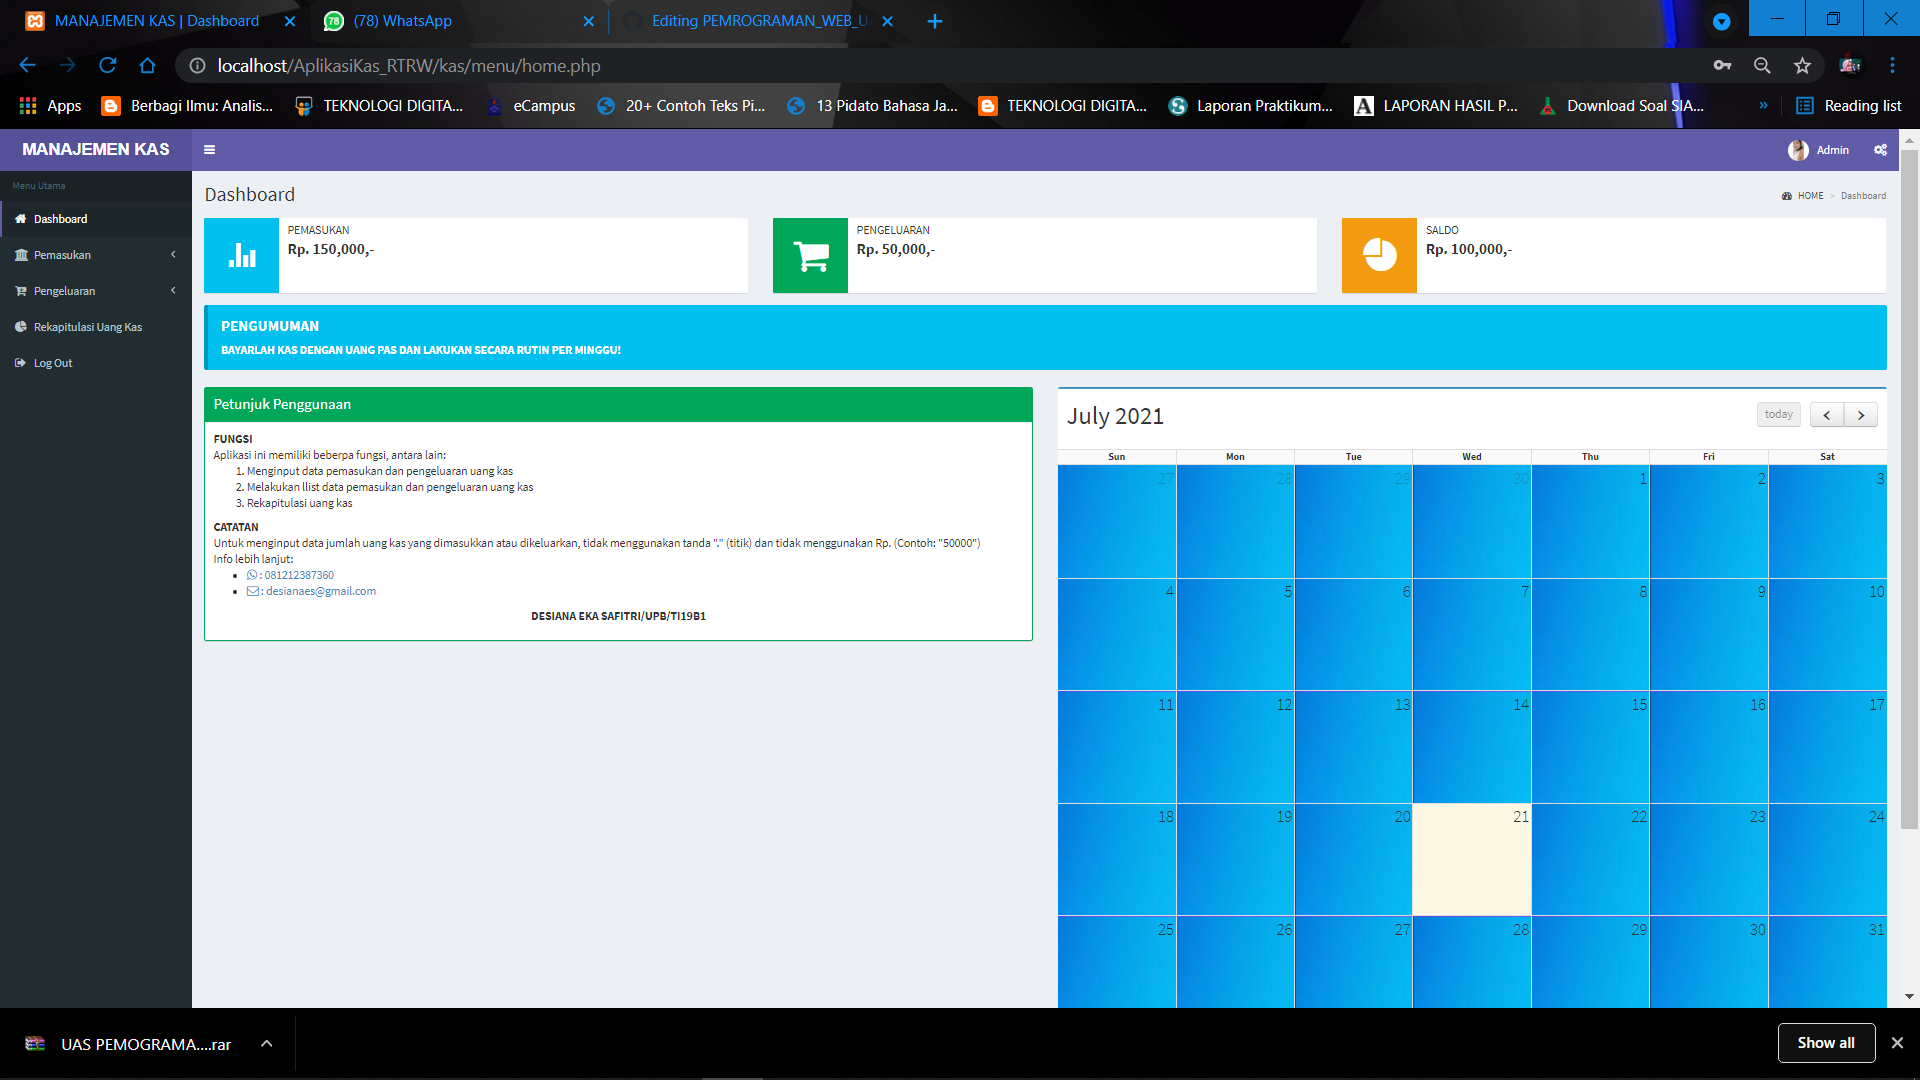Image resolution: width=1920 pixels, height=1080 pixels.
Task: Reload the page with the refresh icon
Action: point(107,66)
